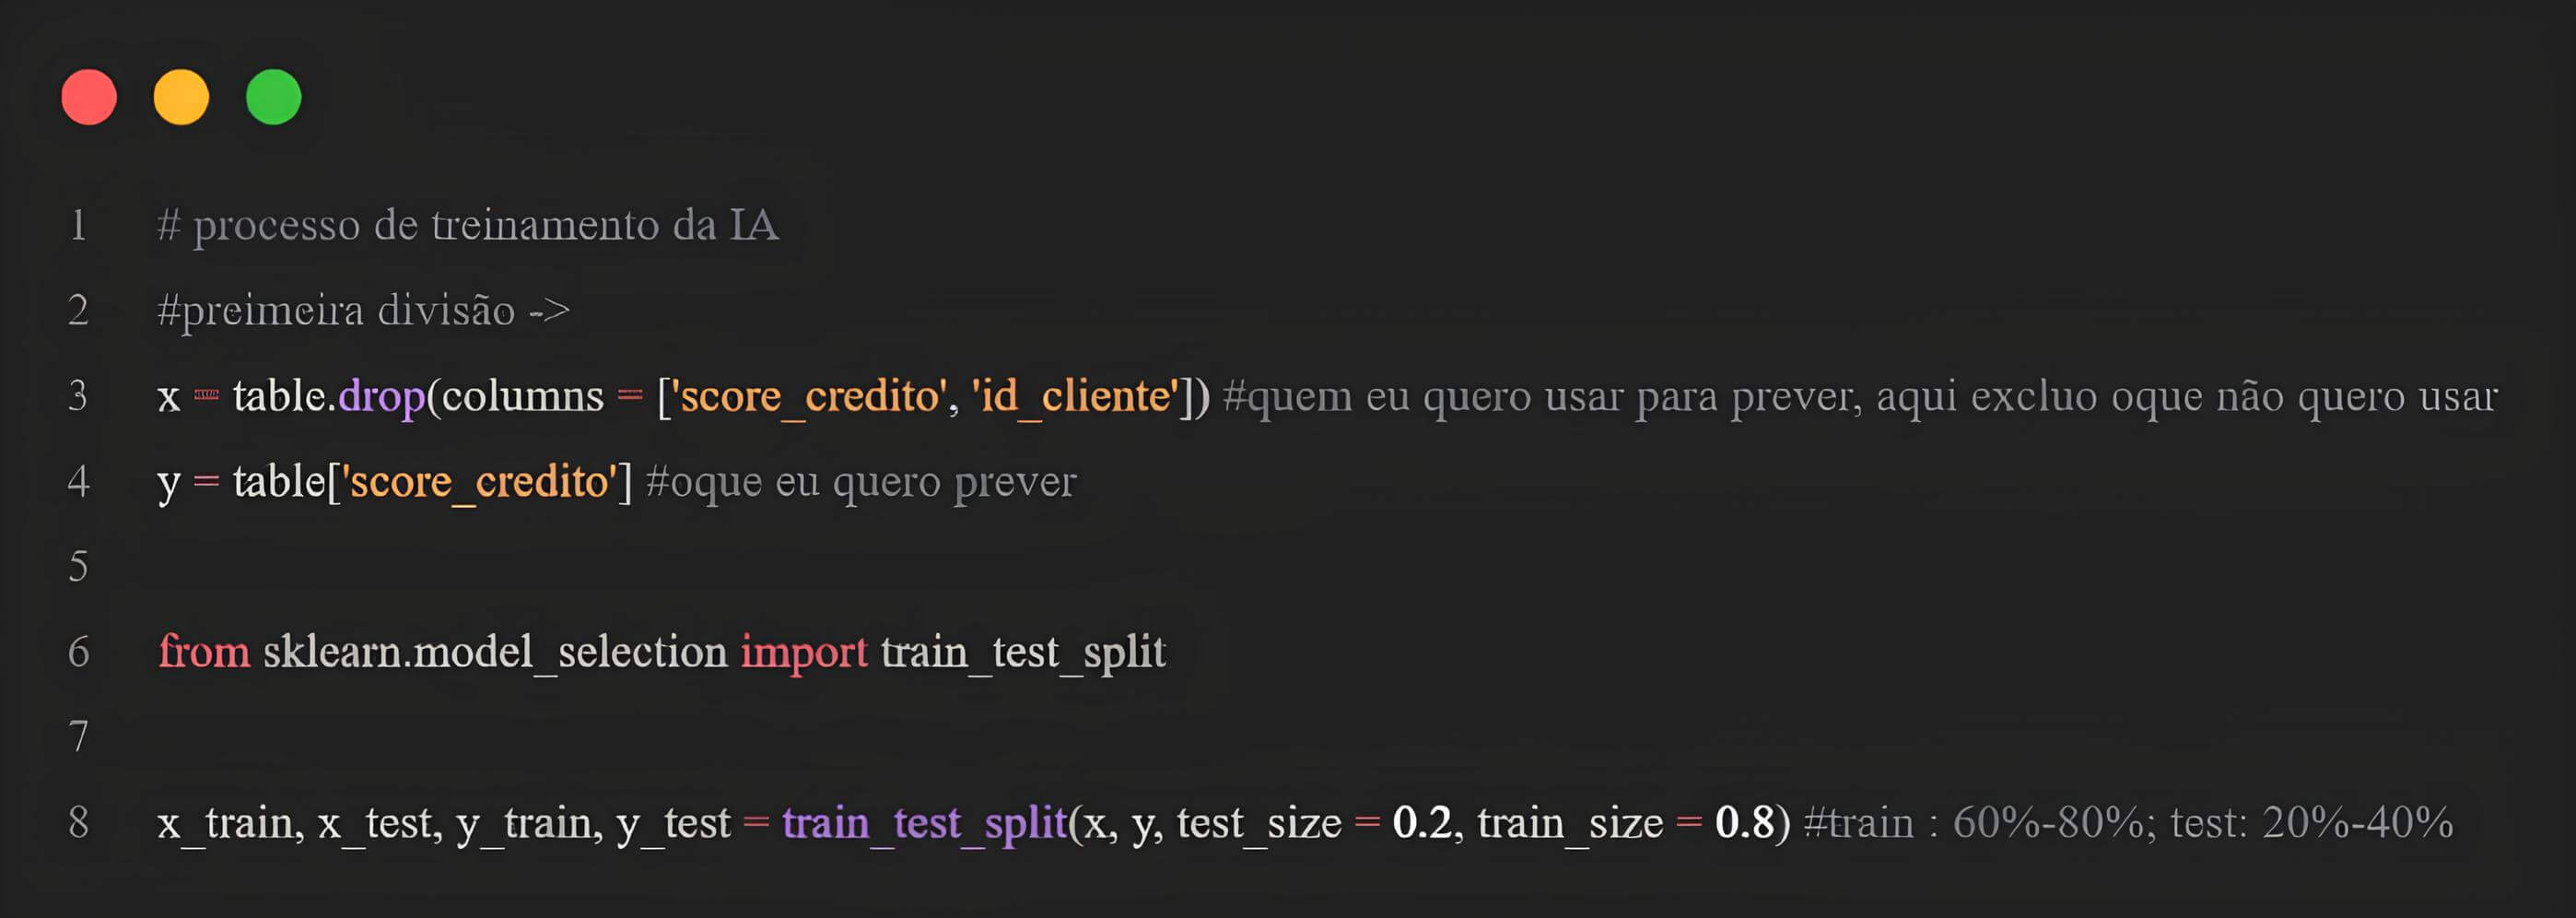Select line number 3 in the gutter
This screenshot has height=918, width=2576.
[x=78, y=396]
